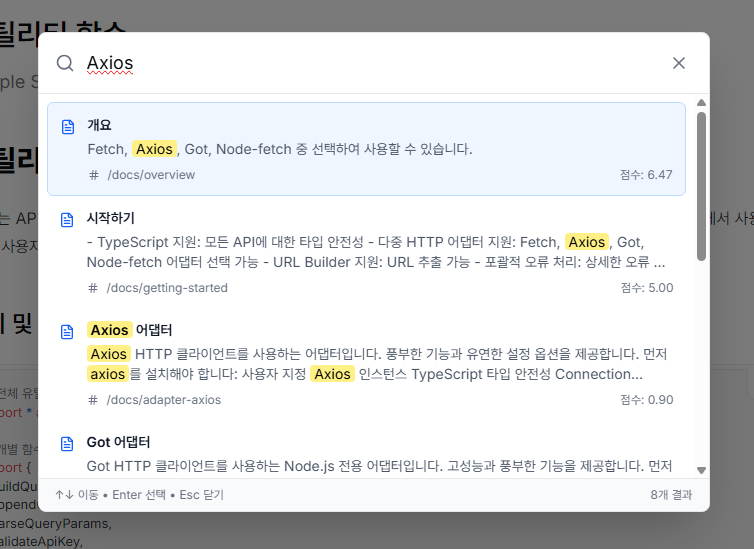Click the score 점수: 5.00
Viewport: 754px width, 549px height.
[x=647, y=288]
